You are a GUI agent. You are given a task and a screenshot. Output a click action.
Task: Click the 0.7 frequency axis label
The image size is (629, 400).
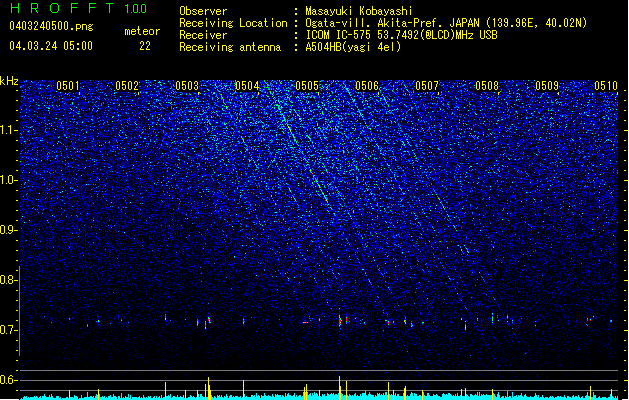coord(9,330)
